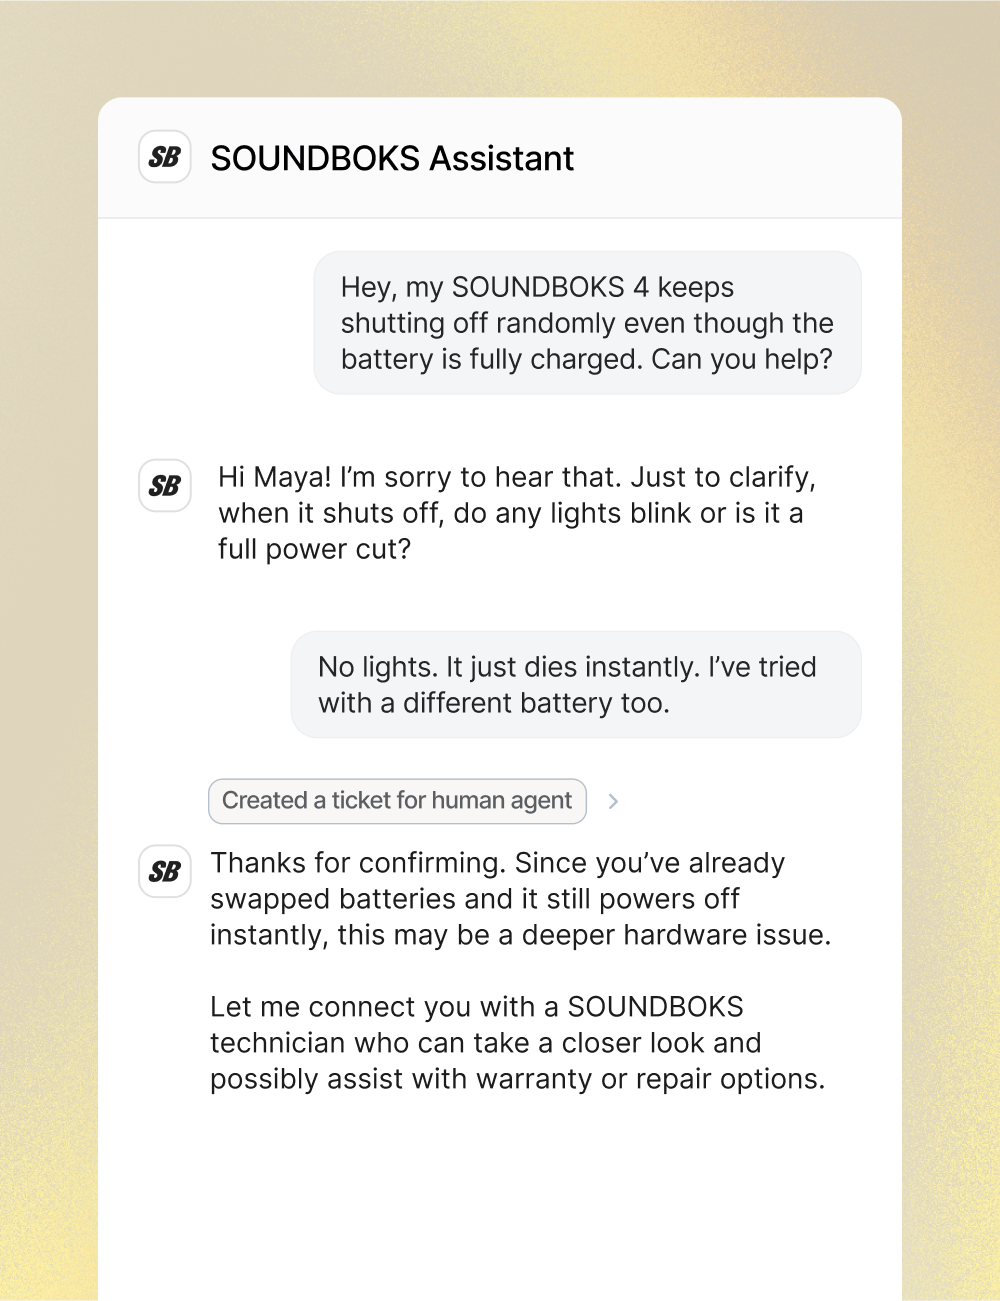
Task: Expand ticket details with the chevron arrow
Action: pos(613,801)
